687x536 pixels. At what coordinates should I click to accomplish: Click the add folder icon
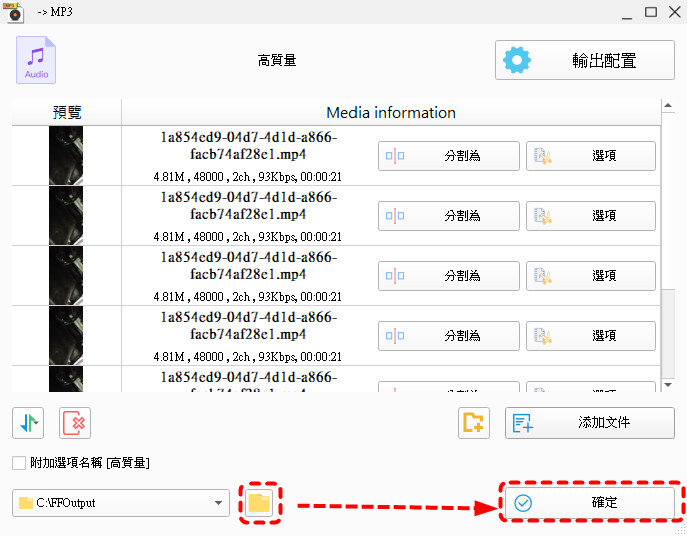tap(474, 423)
